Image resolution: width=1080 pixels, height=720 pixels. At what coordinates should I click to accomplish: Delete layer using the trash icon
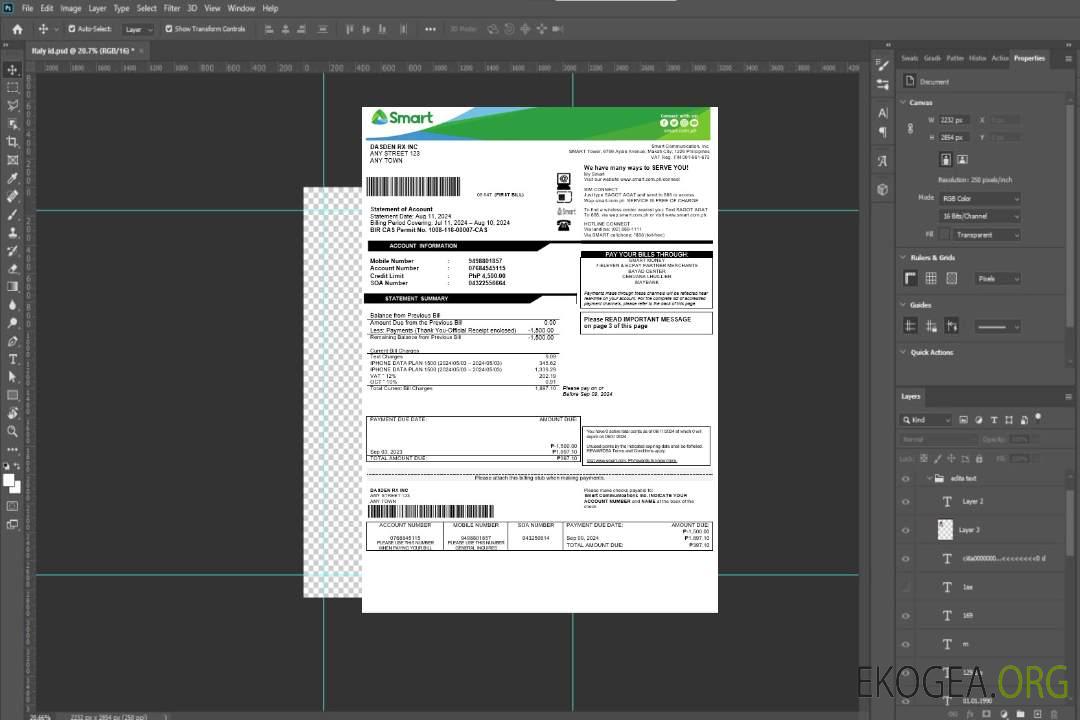pyautogui.click(x=1054, y=714)
